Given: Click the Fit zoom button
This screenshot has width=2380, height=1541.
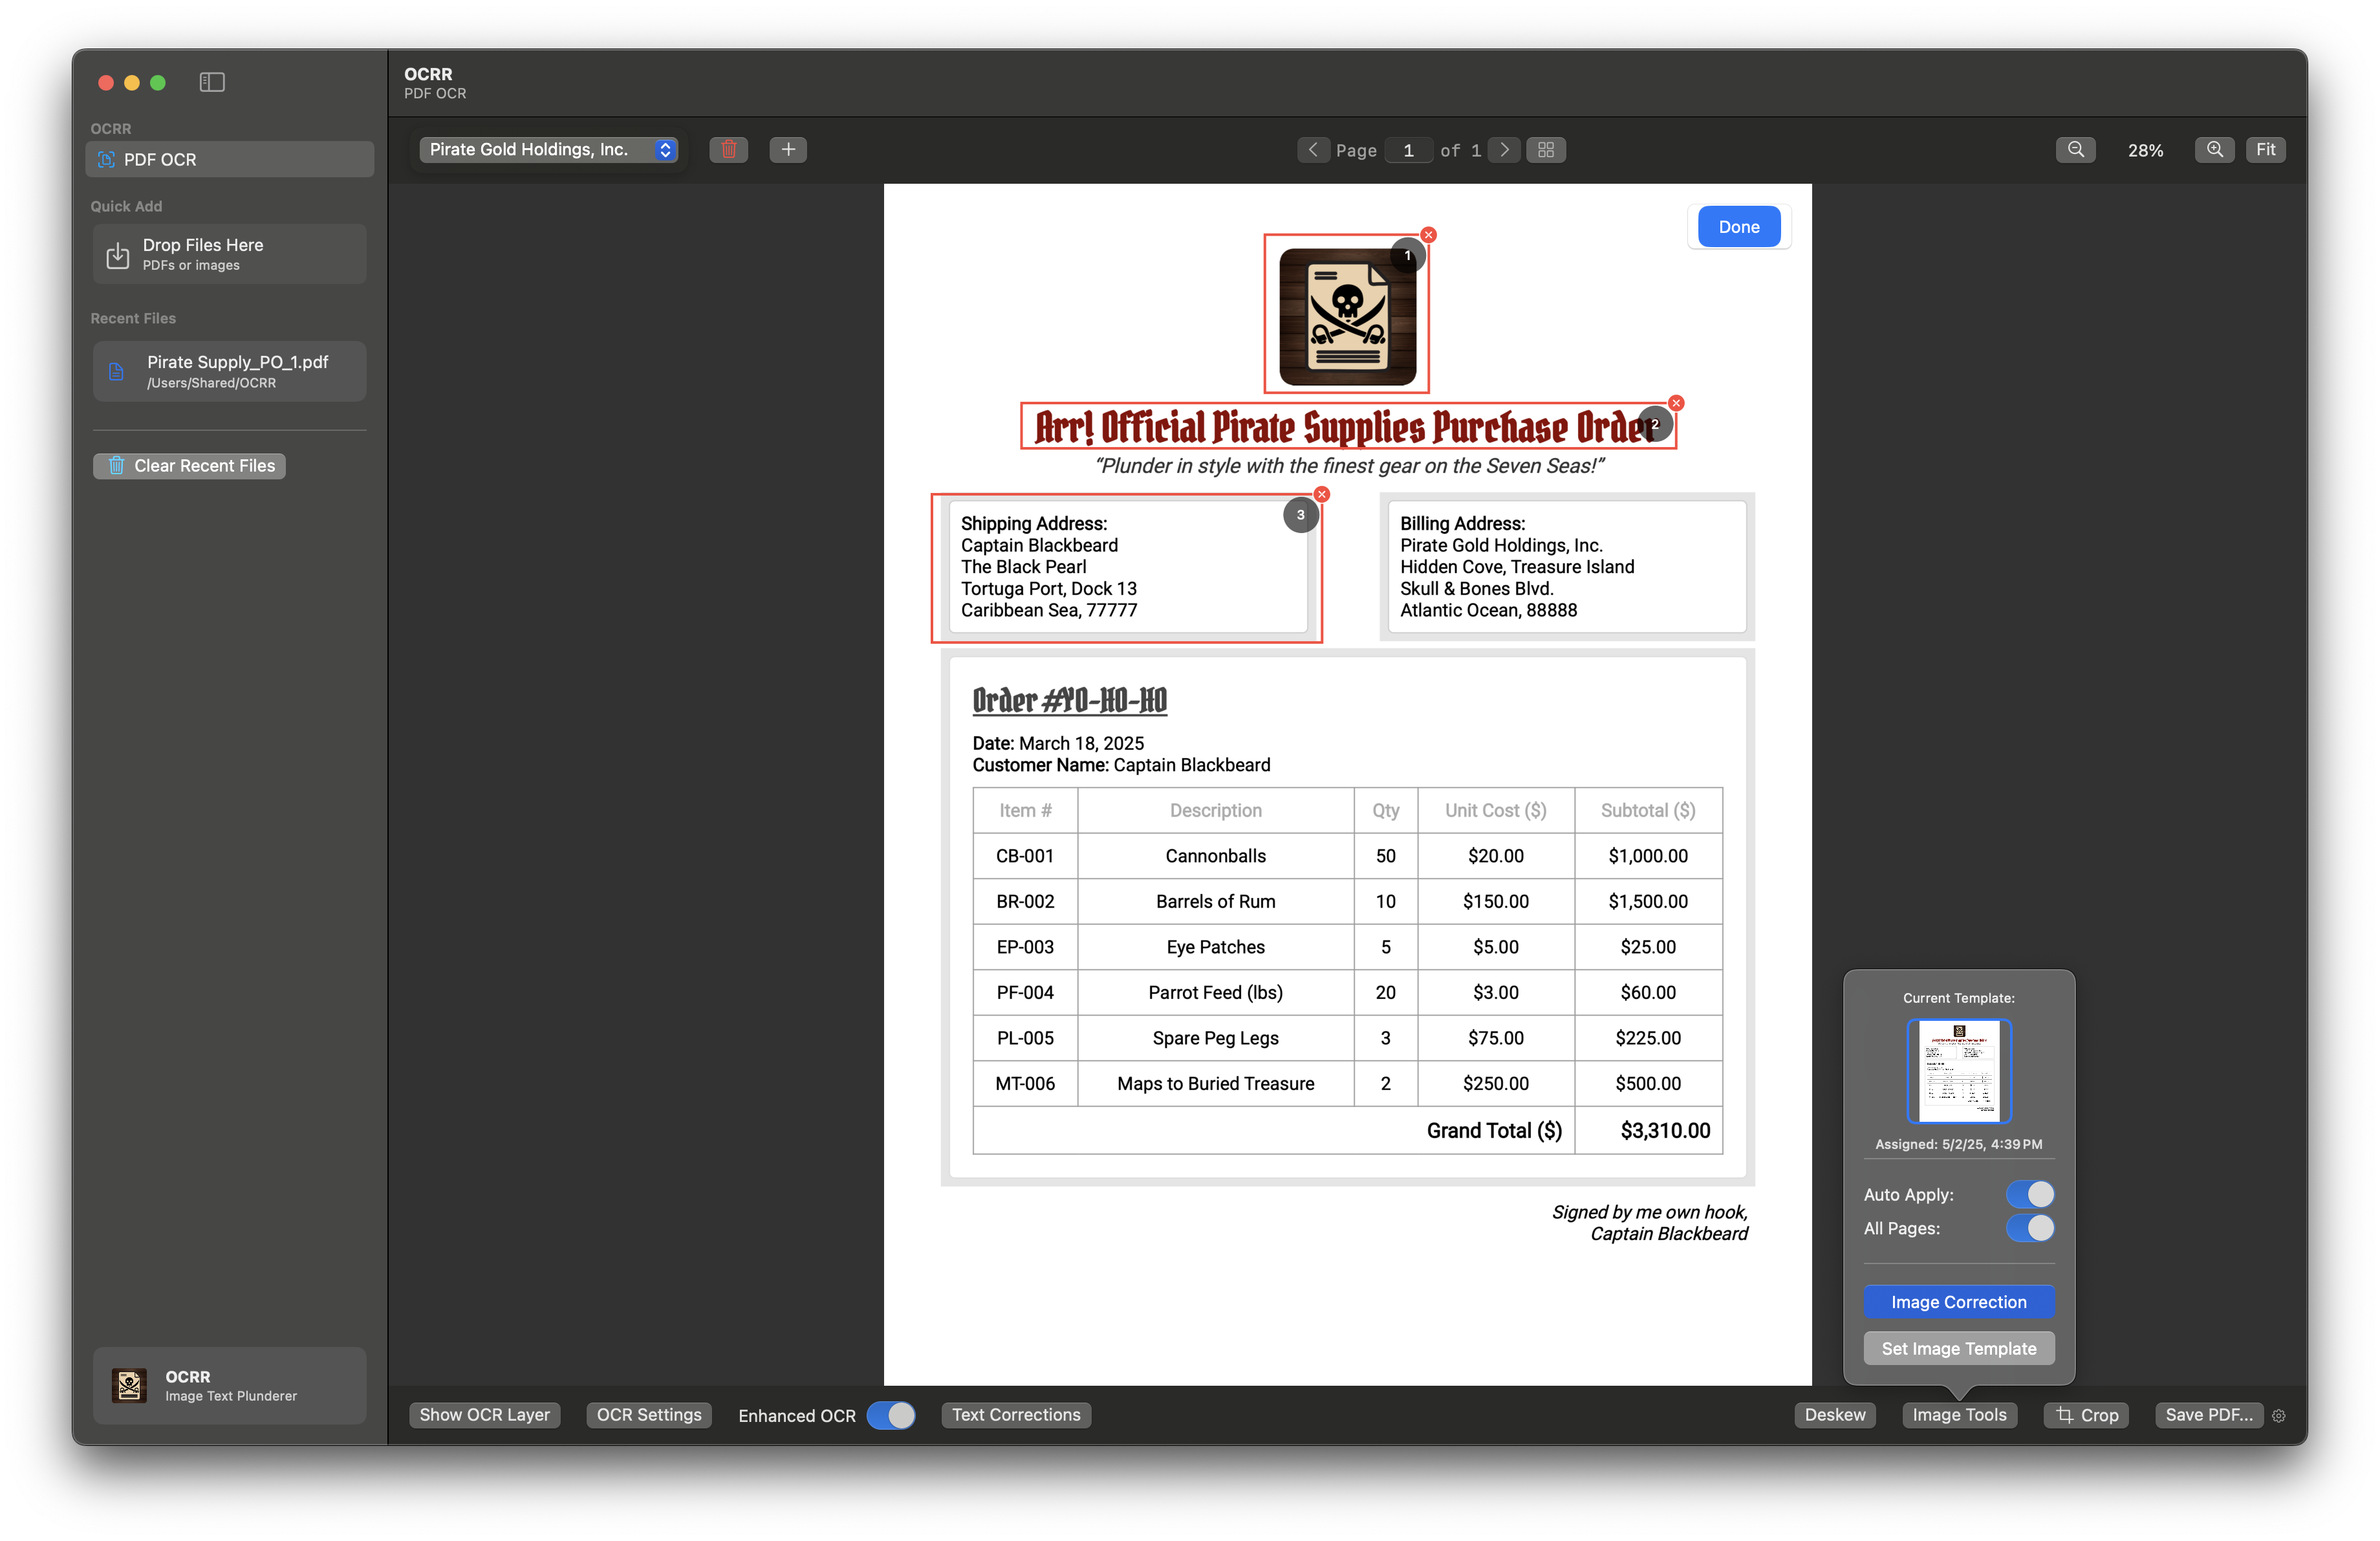Looking at the screenshot, I should tap(2266, 149).
